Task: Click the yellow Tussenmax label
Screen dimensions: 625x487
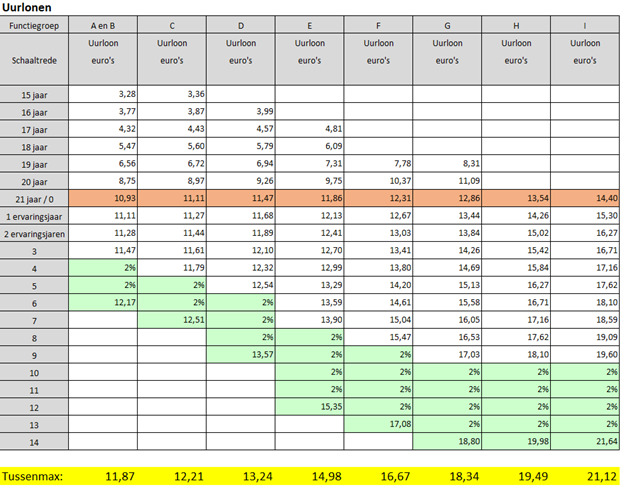Action: point(35,474)
